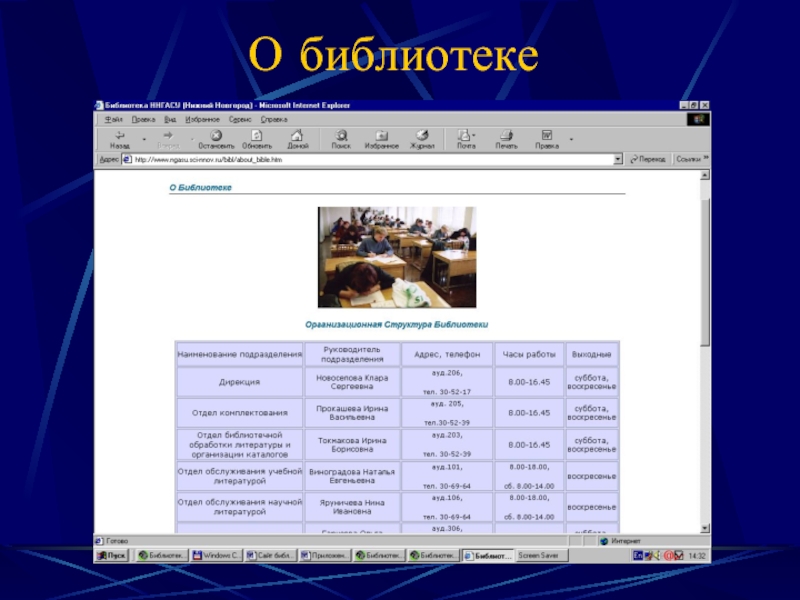Click the Наименование подразделения header cell

(239, 354)
